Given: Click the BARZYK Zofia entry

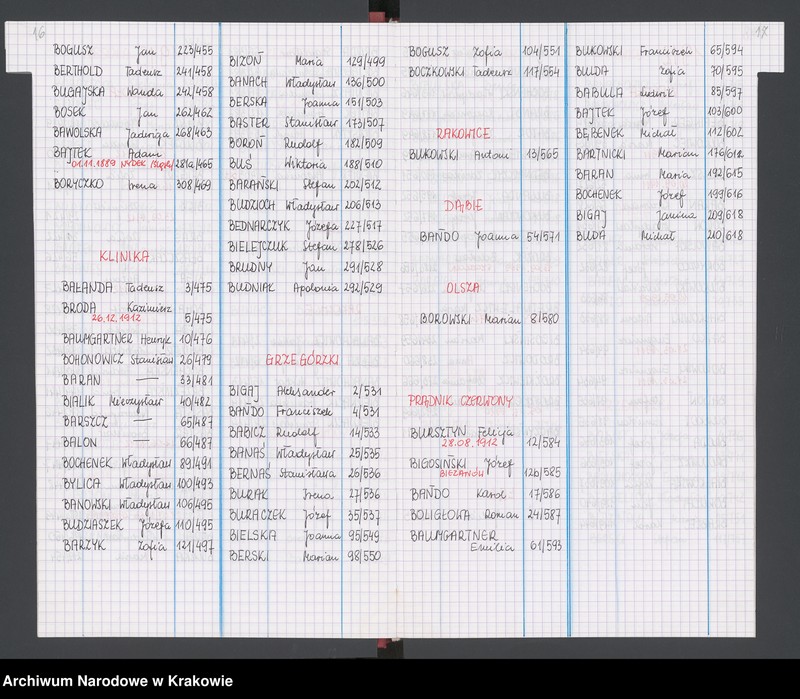Looking at the screenshot, I should (x=137, y=546).
